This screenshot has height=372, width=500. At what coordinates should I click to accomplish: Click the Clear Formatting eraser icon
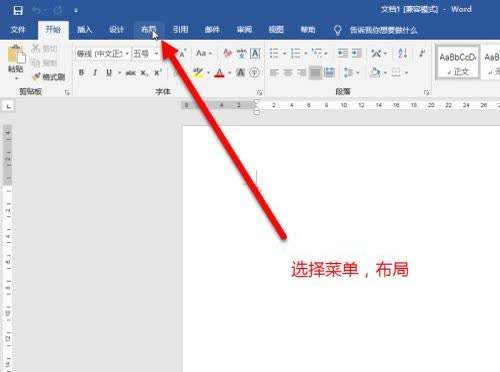[x=228, y=53]
